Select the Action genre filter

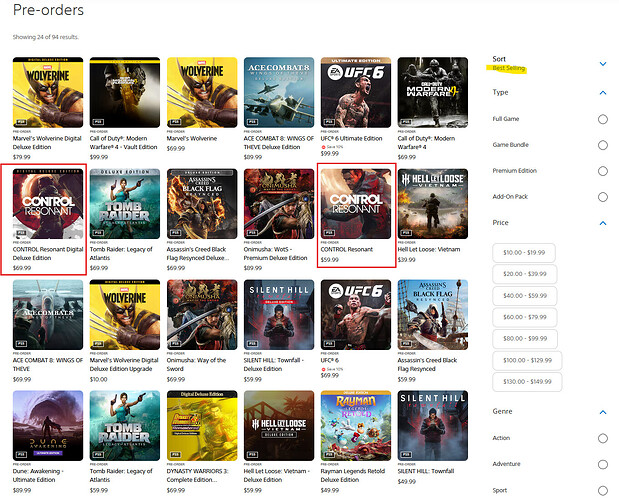602,438
